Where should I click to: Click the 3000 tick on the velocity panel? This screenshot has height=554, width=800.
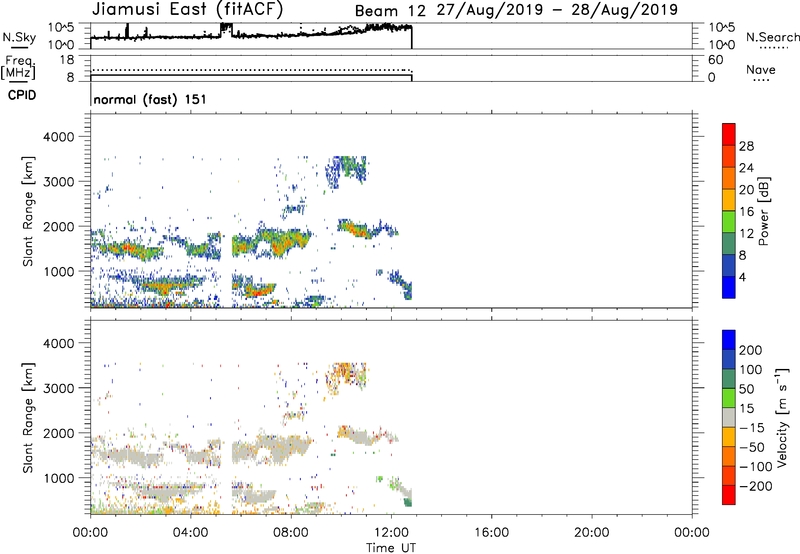click(58, 388)
